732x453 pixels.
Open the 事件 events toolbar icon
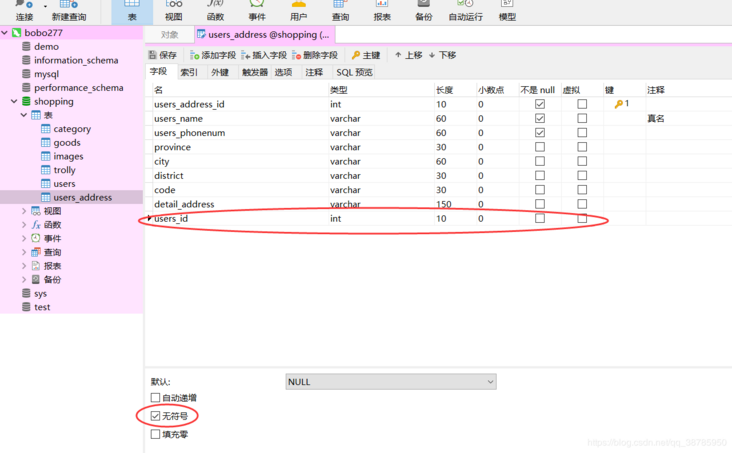click(257, 11)
